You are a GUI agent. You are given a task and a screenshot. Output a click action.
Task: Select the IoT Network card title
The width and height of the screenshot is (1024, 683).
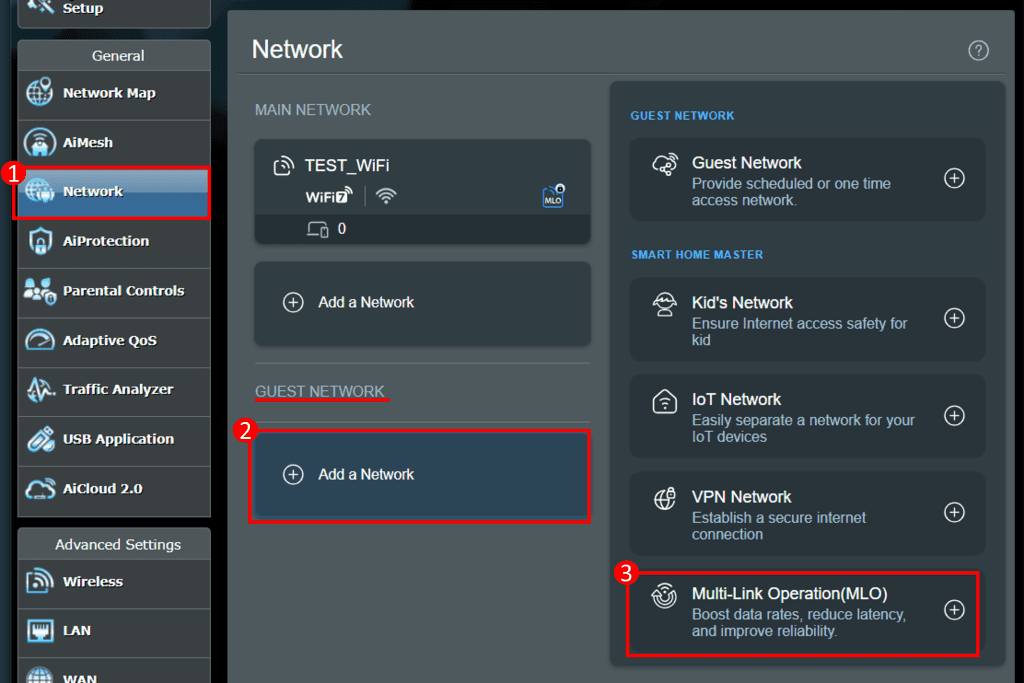tap(736, 400)
